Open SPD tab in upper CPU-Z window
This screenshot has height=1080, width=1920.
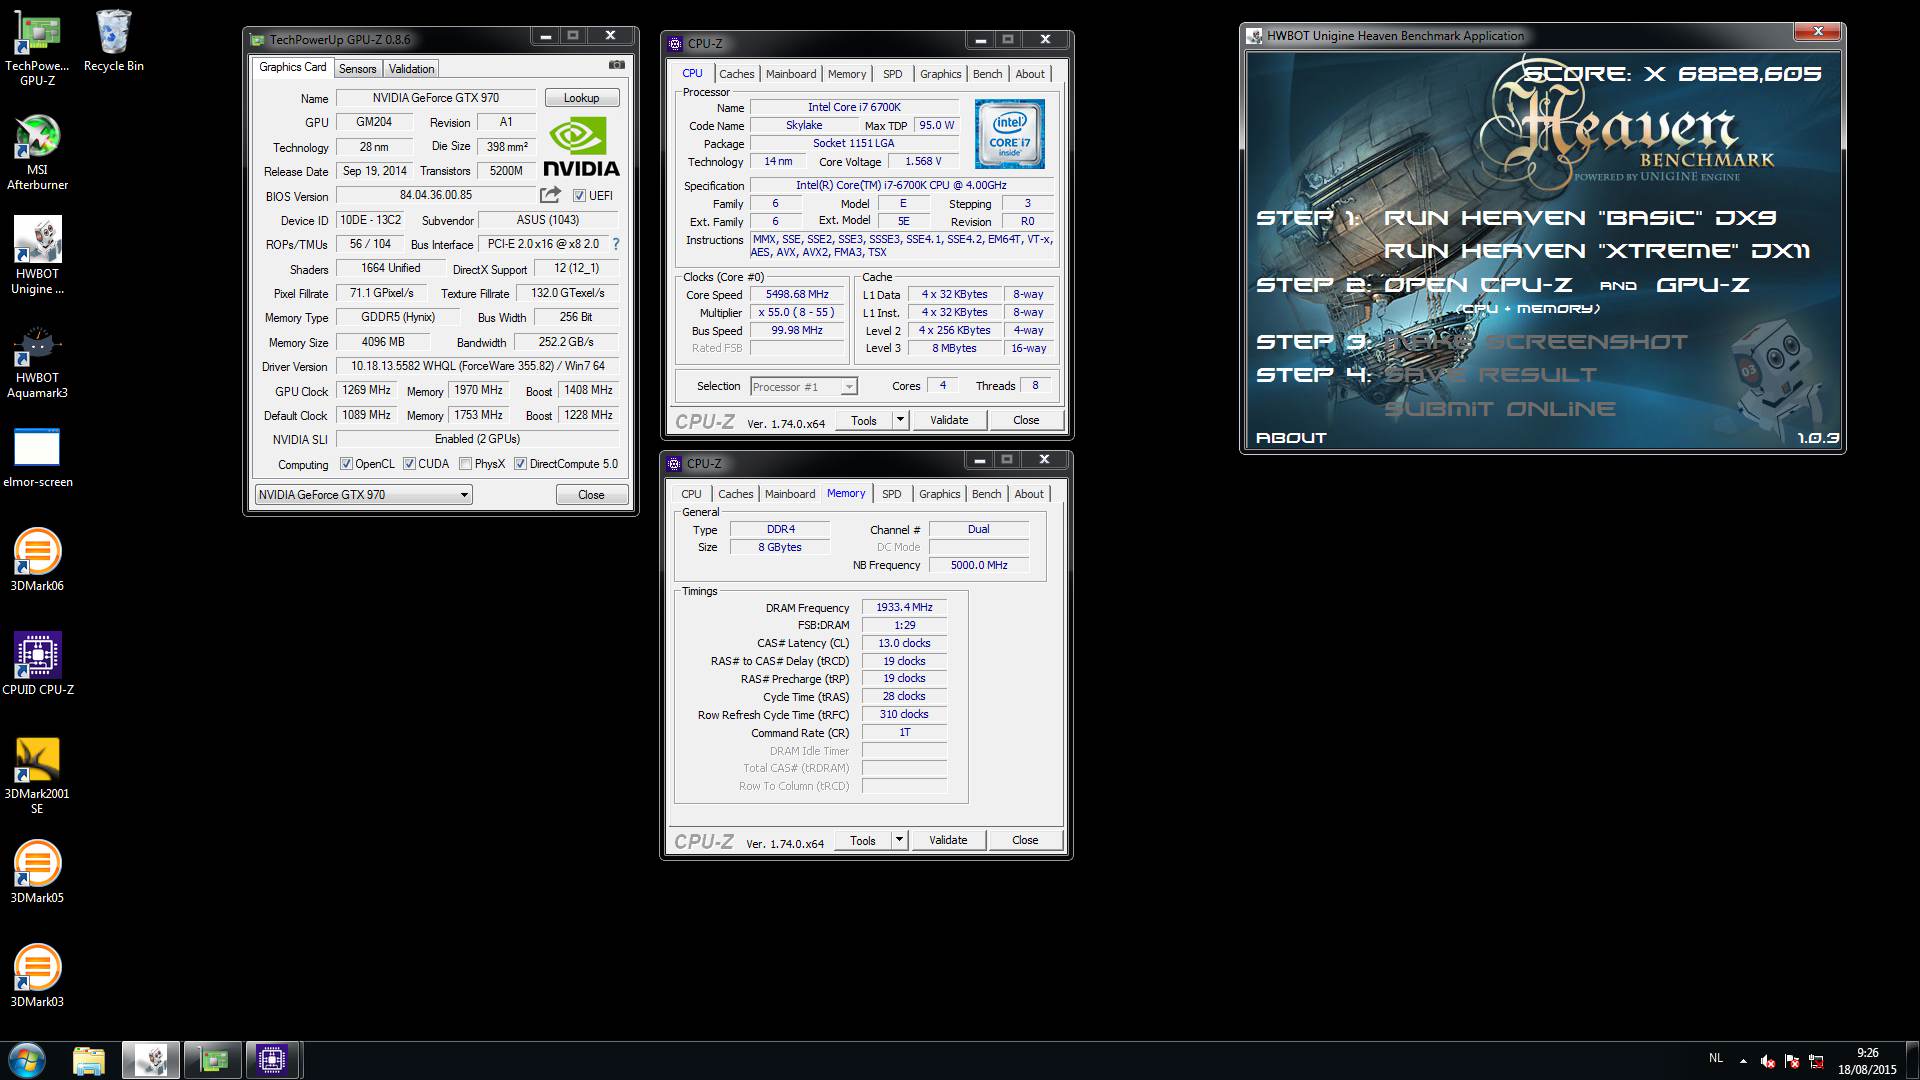coord(893,74)
